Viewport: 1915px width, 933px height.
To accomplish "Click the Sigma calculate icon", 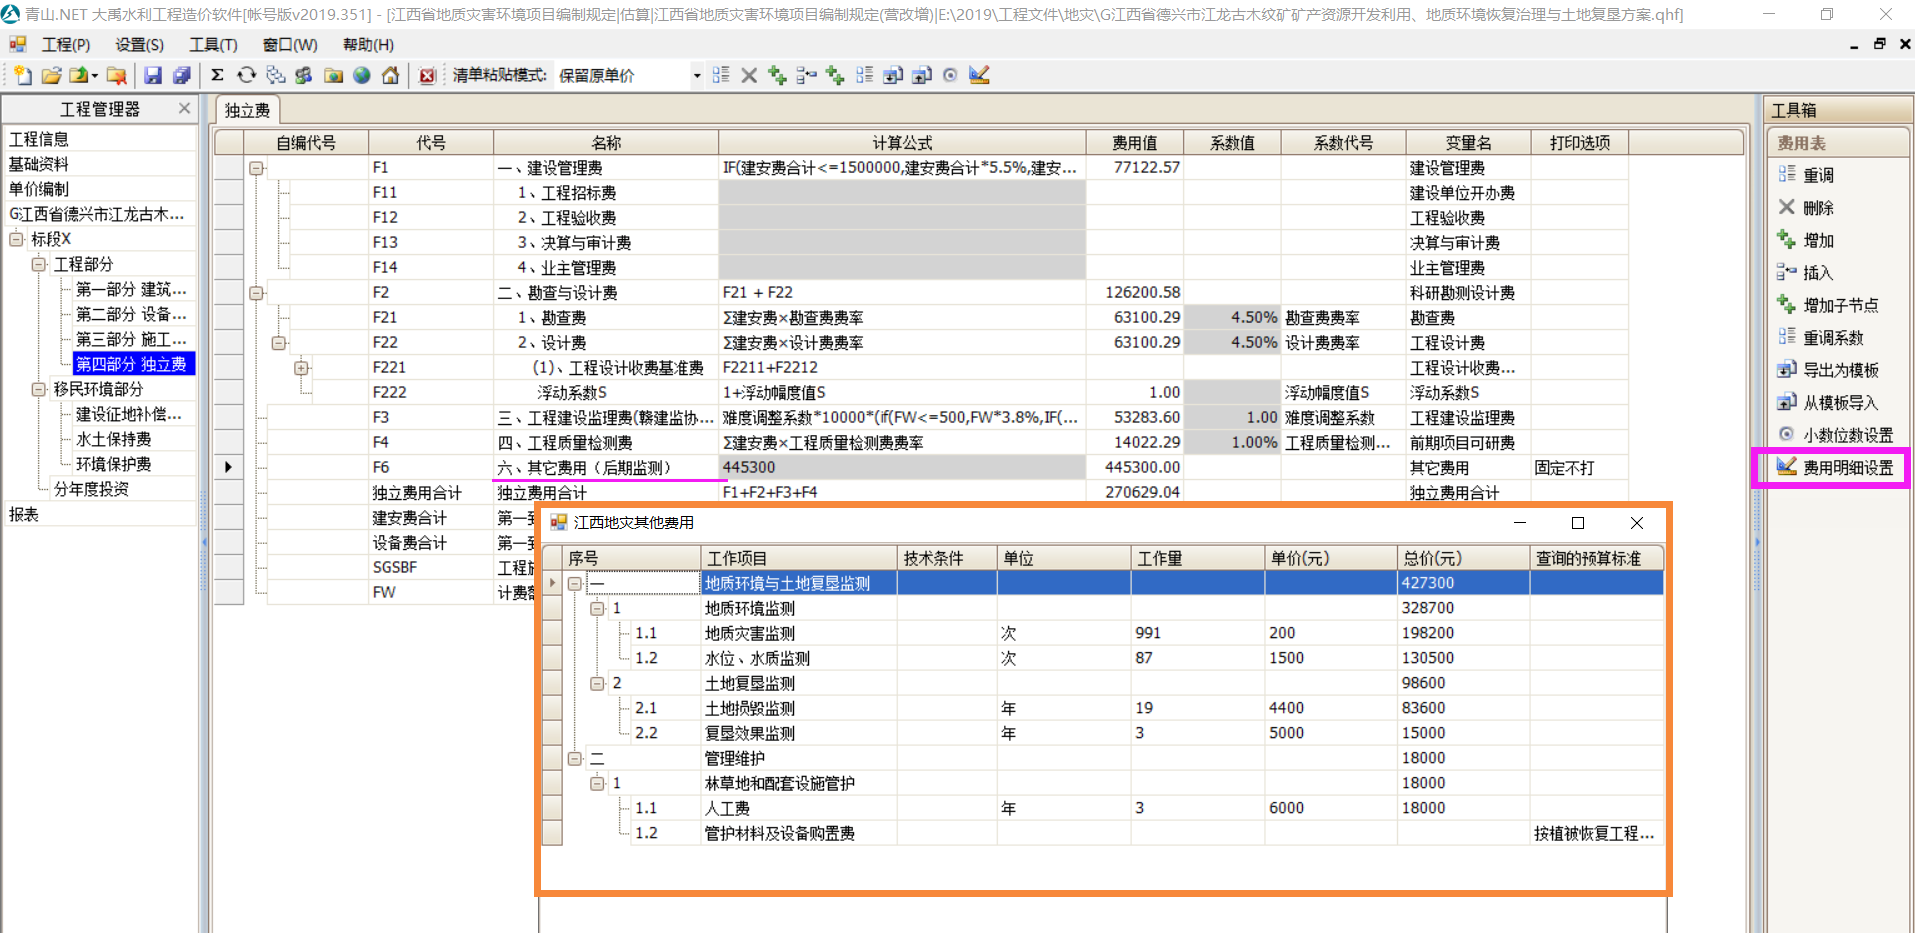I will [x=217, y=75].
